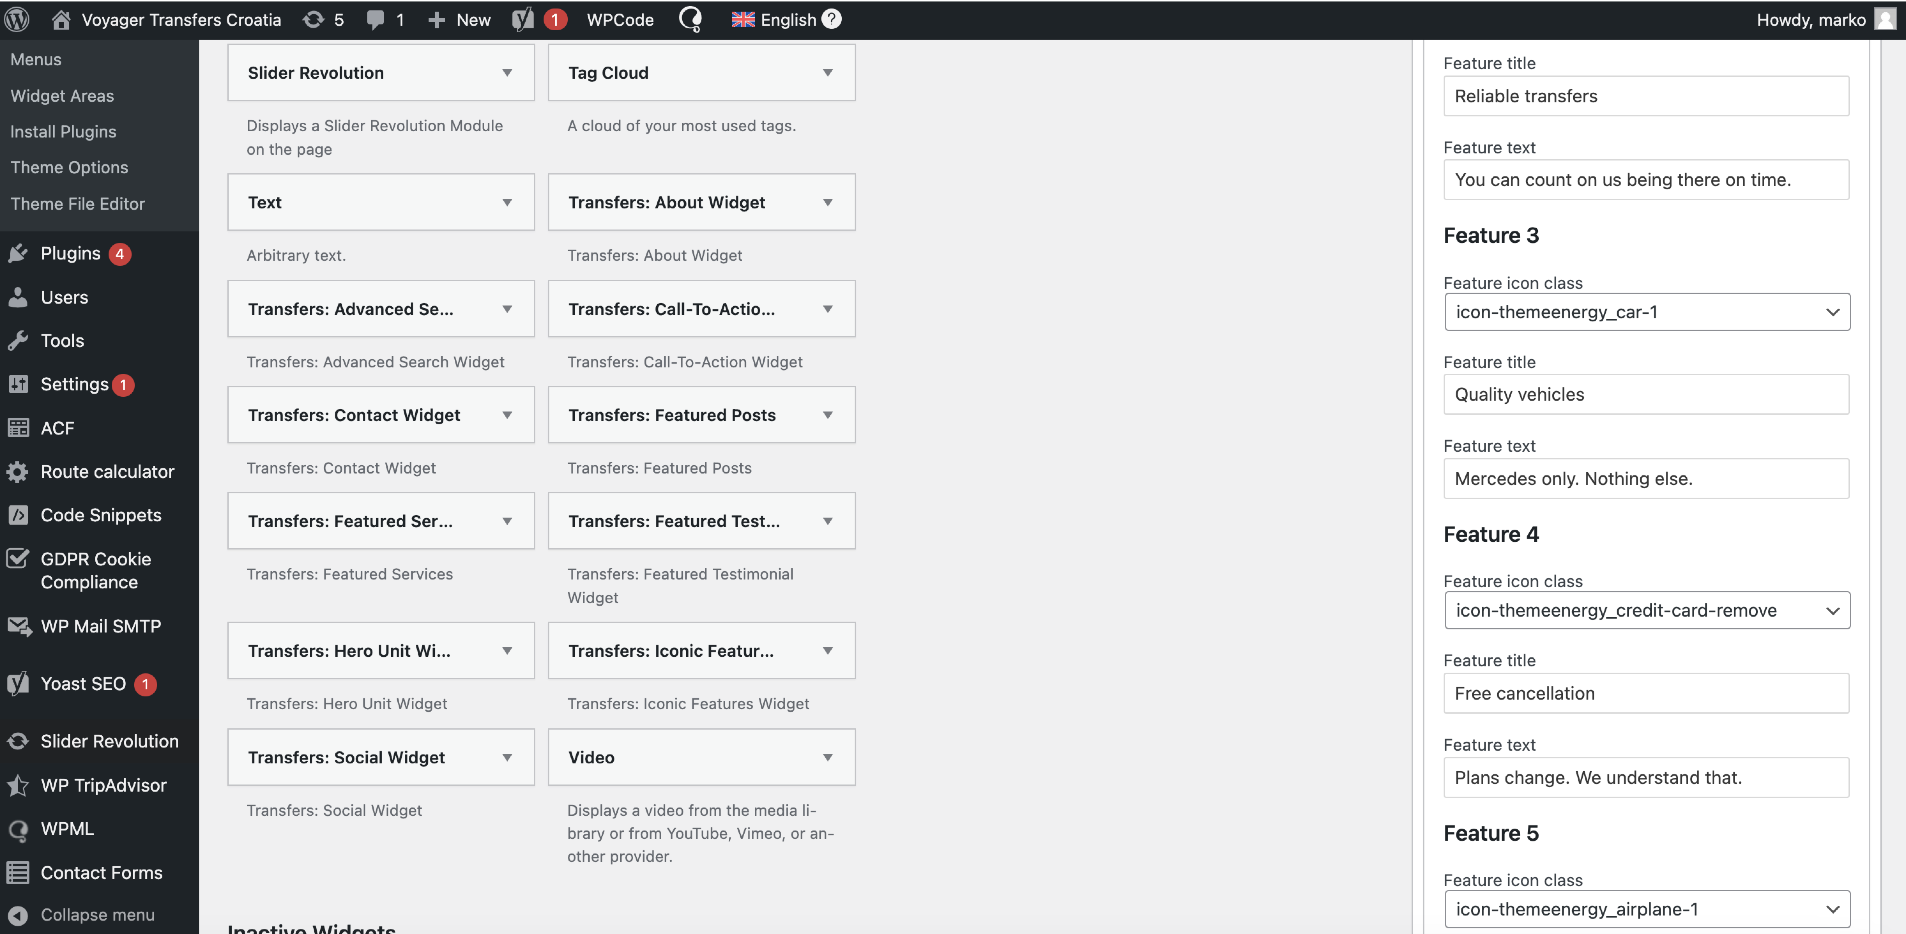Click the user avatar next to Howdy, marko

tap(1885, 19)
